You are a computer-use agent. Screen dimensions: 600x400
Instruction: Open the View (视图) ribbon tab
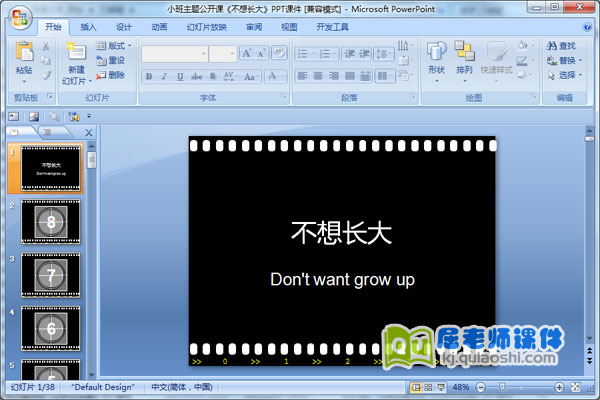coord(289,27)
